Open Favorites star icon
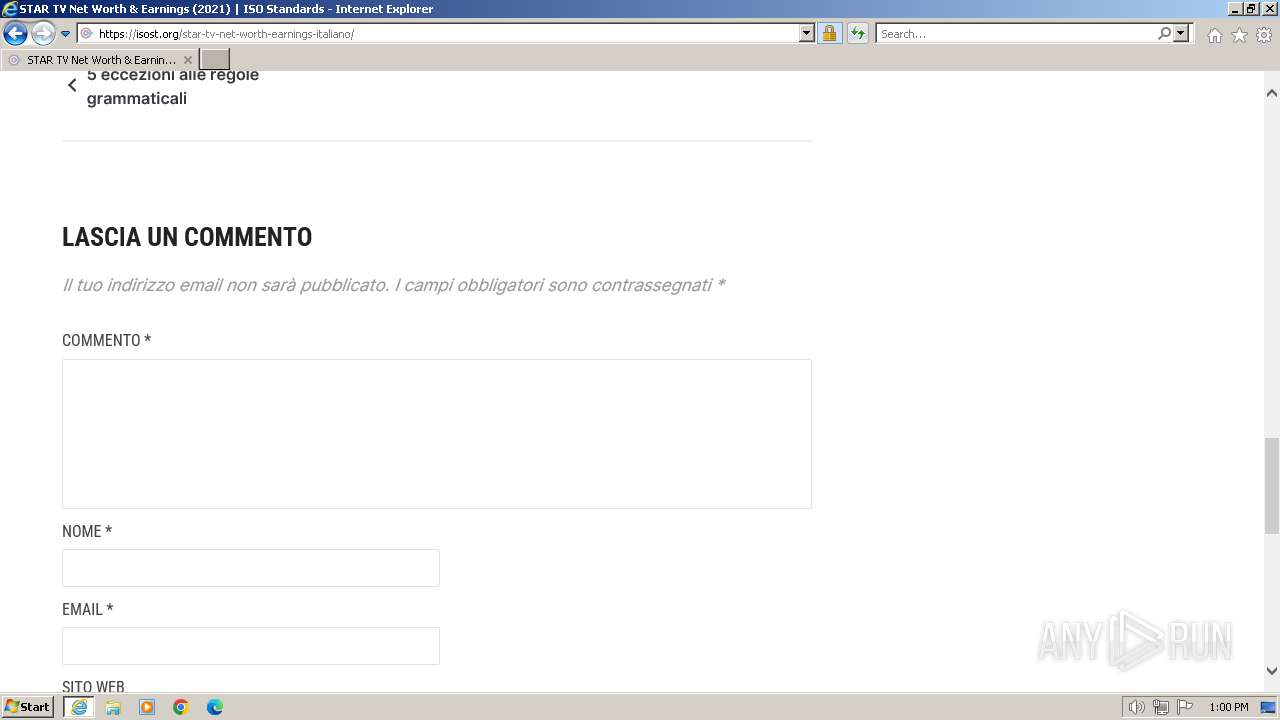Image resolution: width=1280 pixels, height=720 pixels. (x=1239, y=35)
